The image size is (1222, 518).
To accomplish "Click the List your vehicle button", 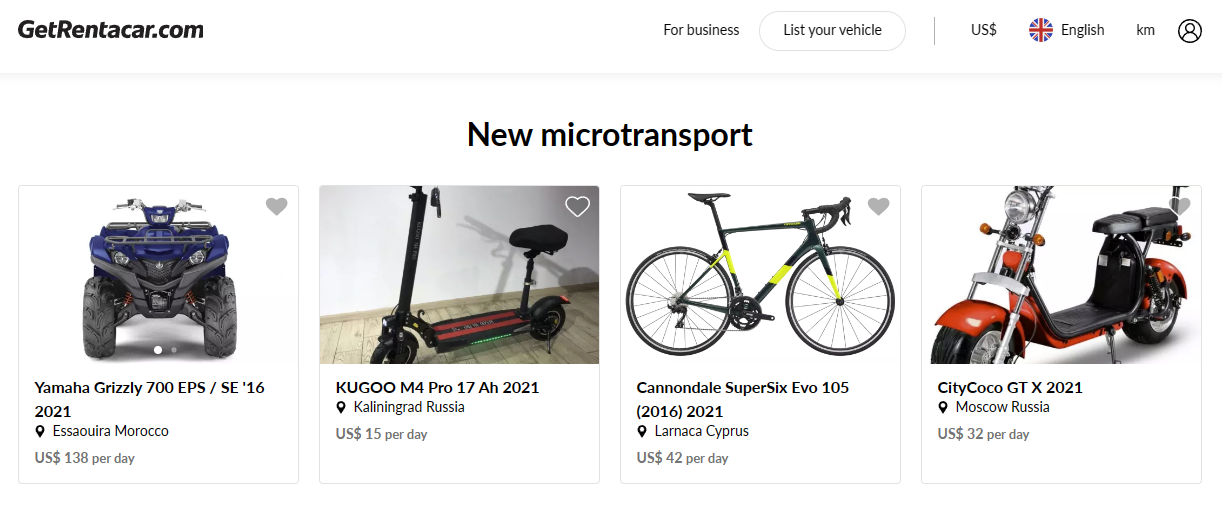I will click(832, 30).
